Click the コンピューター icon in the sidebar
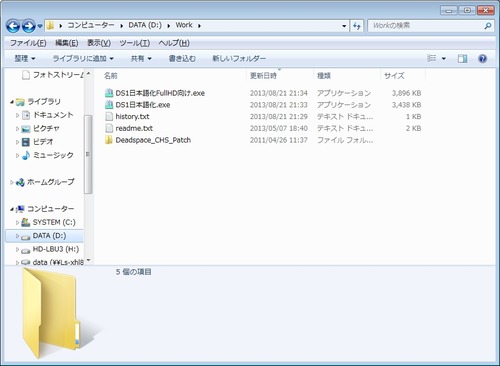The height and width of the screenshot is (366, 500). [20, 209]
